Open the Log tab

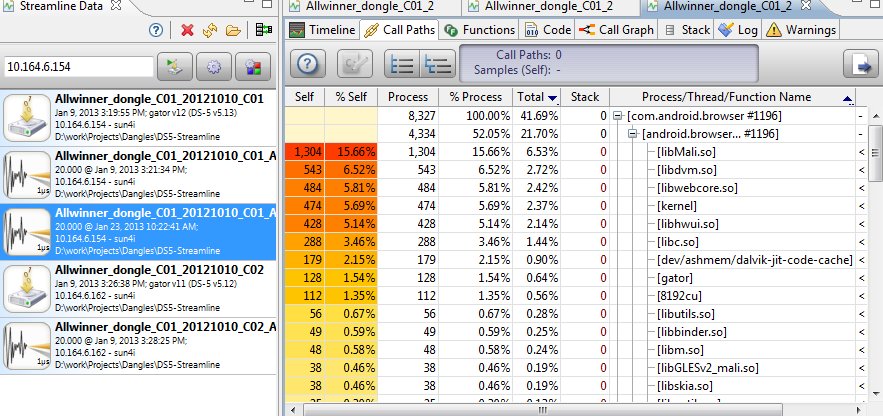tap(738, 30)
